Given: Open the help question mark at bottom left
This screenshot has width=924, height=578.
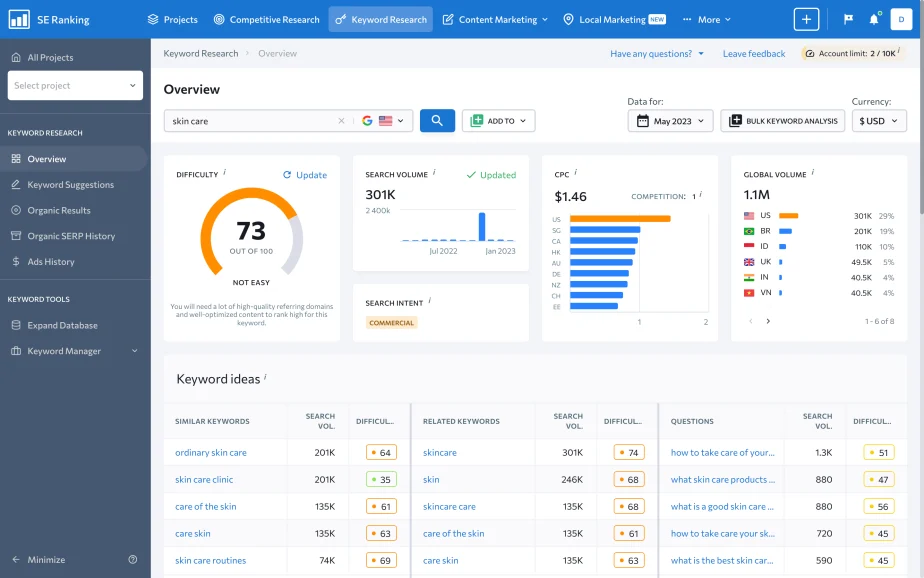Looking at the screenshot, I should [x=131, y=559].
